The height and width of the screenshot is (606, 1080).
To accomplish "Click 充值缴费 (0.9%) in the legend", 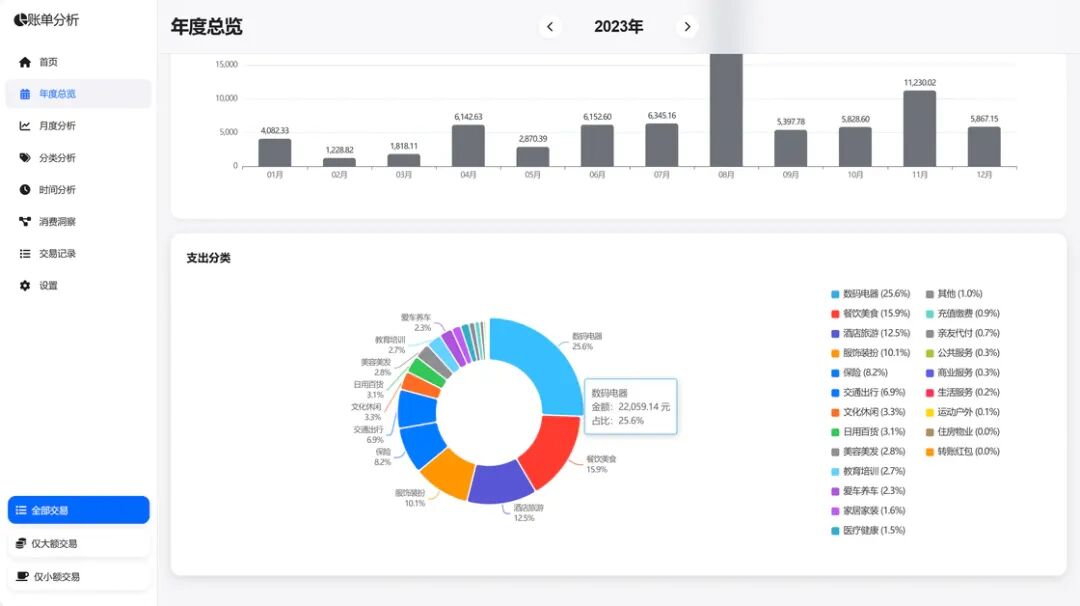I will [962, 313].
